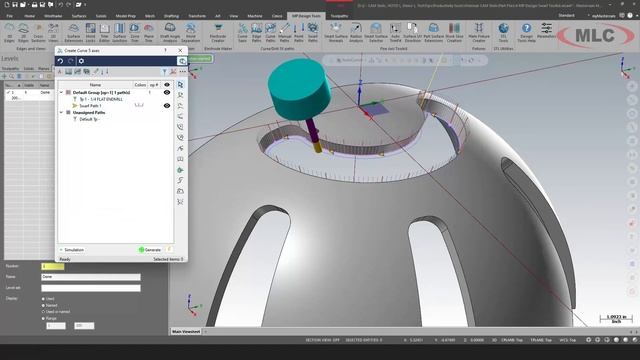
Task: Collapse the Default Group tree node
Action: pyautogui.click(x=62, y=93)
